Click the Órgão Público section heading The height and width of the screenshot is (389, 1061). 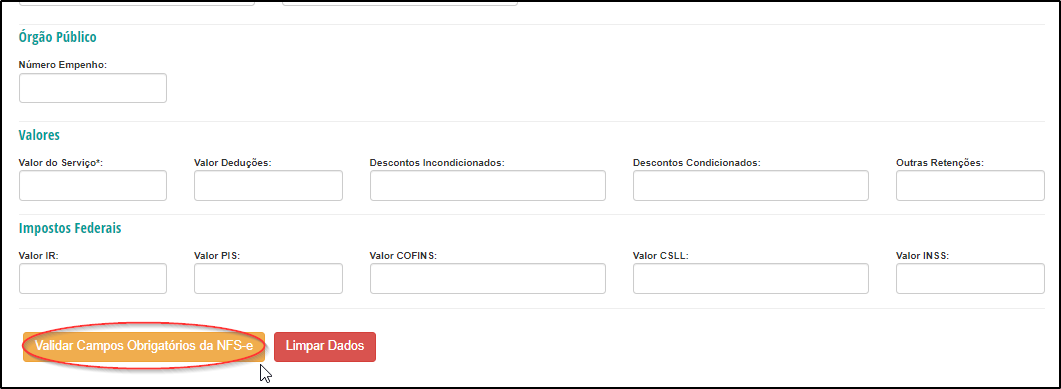(x=58, y=37)
